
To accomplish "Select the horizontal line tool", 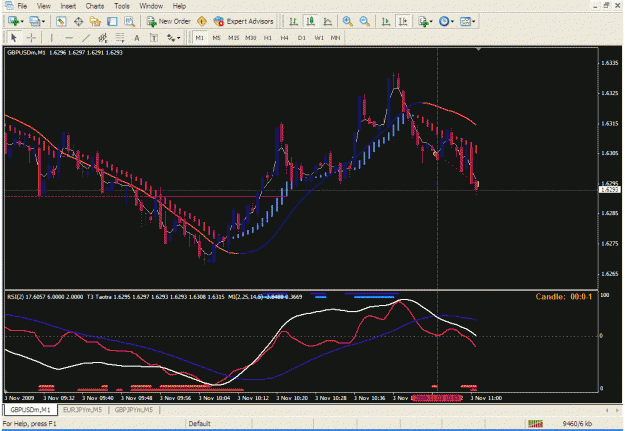I will pos(69,38).
